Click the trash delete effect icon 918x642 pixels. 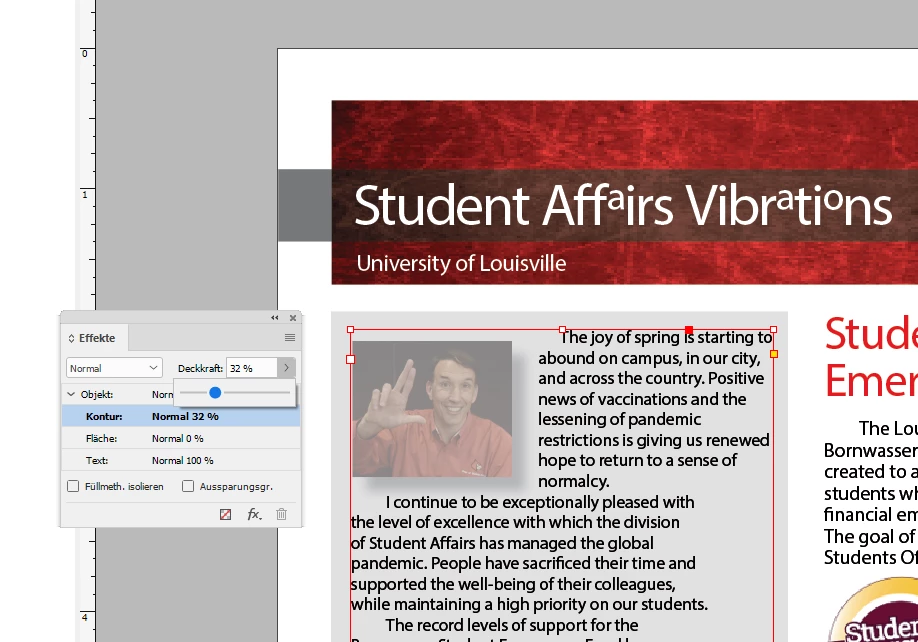(x=282, y=514)
